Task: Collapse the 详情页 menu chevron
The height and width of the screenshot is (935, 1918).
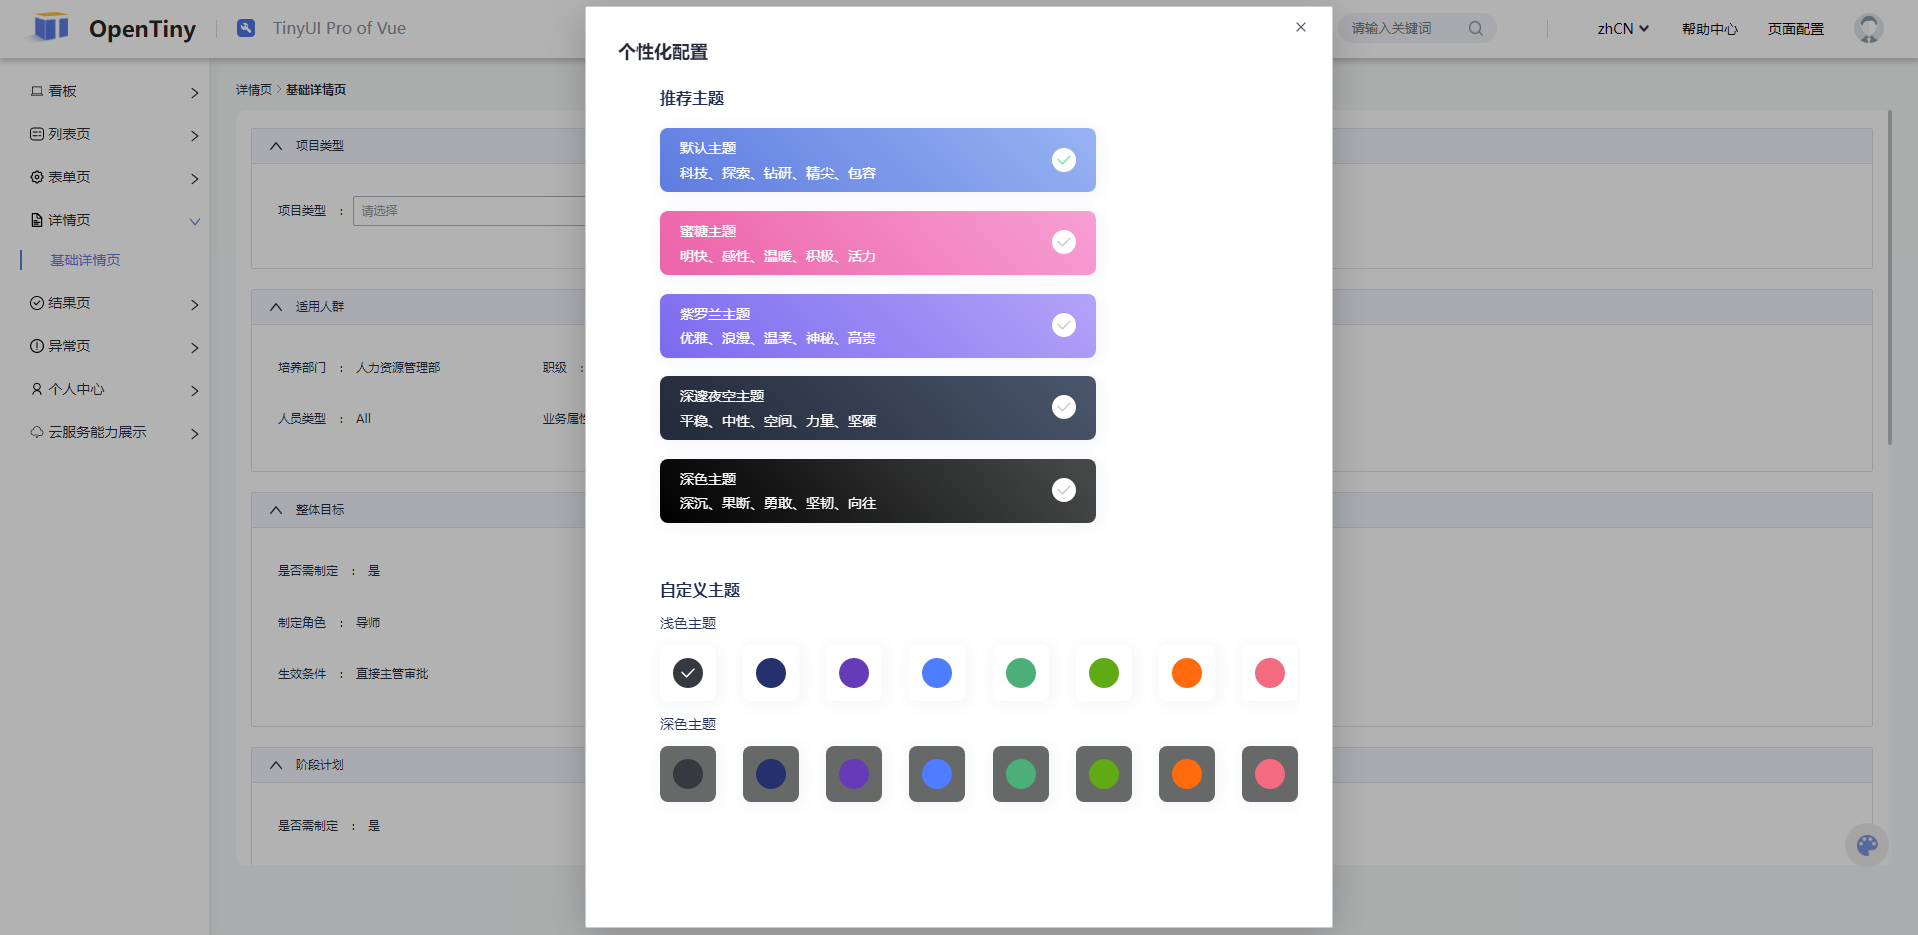Action: [195, 222]
